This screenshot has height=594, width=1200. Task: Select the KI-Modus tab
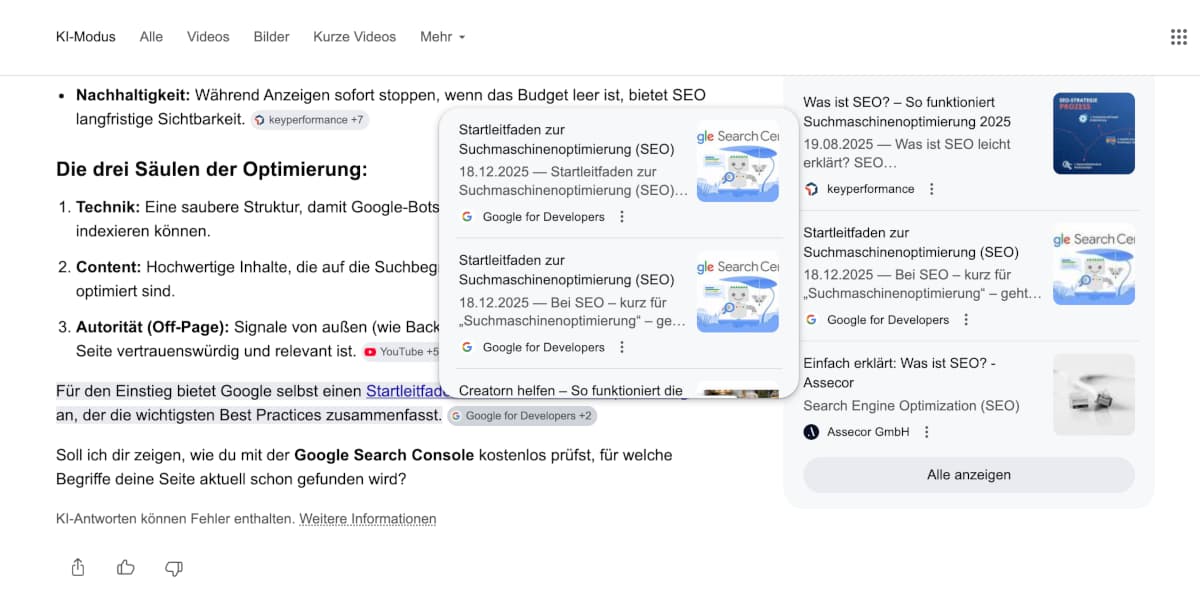coord(85,37)
